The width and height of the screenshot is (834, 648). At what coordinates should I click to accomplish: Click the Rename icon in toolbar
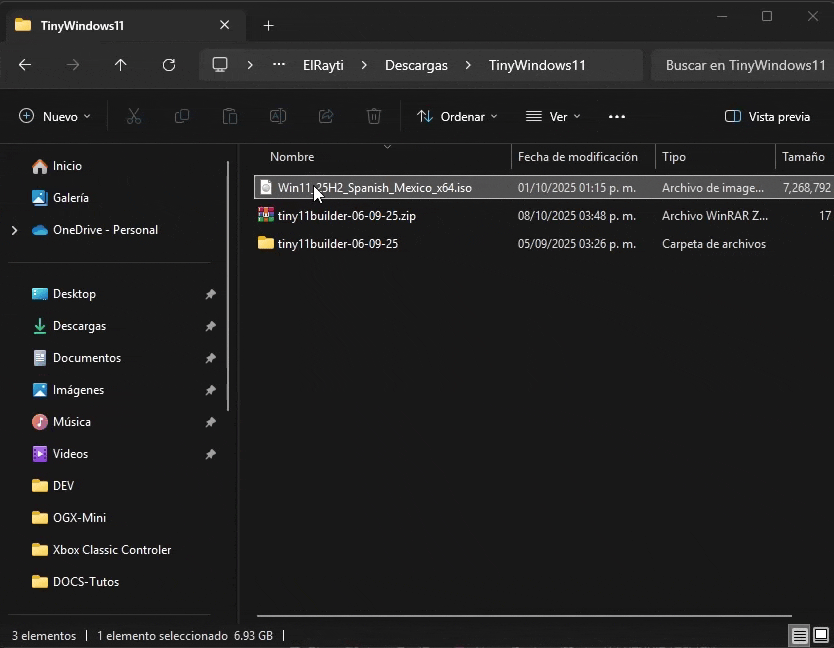[278, 117]
